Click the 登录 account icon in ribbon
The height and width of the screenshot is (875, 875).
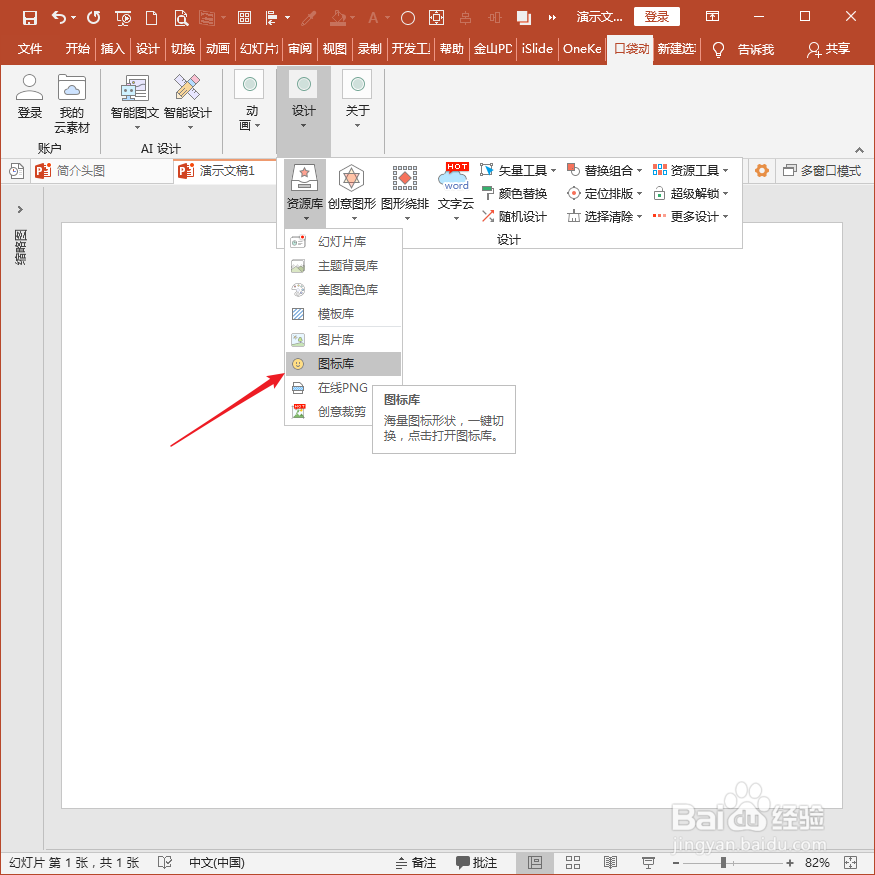[30, 97]
